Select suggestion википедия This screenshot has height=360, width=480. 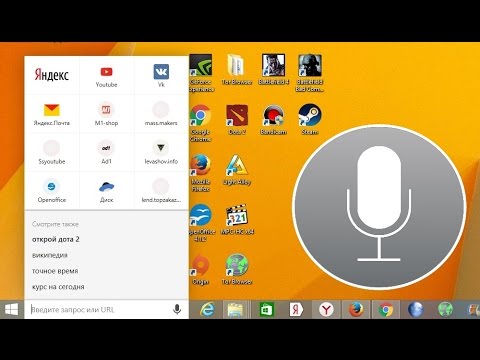pyautogui.click(x=50, y=255)
